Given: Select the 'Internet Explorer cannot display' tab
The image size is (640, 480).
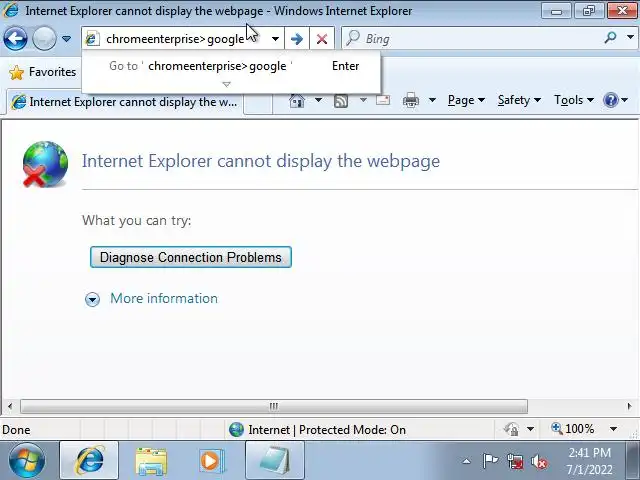Looking at the screenshot, I should coord(125,102).
